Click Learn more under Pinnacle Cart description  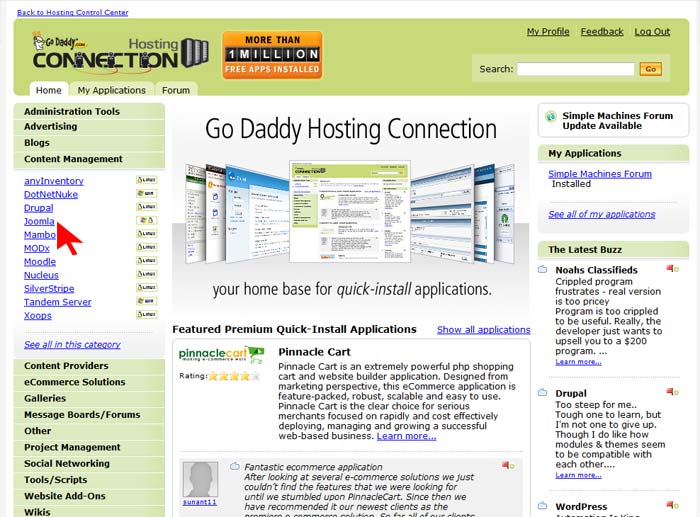pyautogui.click(x=406, y=436)
